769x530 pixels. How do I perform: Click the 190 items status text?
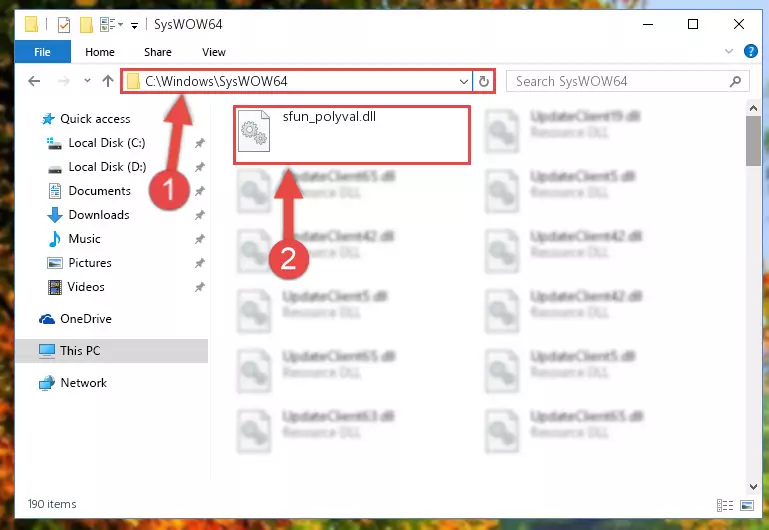[x=52, y=504]
